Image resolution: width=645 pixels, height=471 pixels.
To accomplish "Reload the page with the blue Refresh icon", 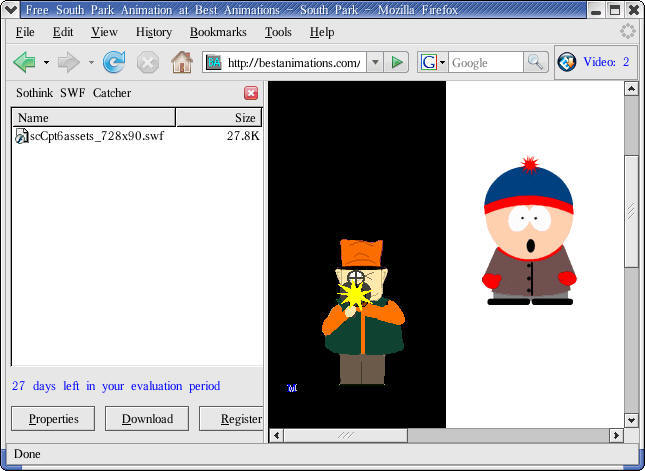I will [114, 62].
